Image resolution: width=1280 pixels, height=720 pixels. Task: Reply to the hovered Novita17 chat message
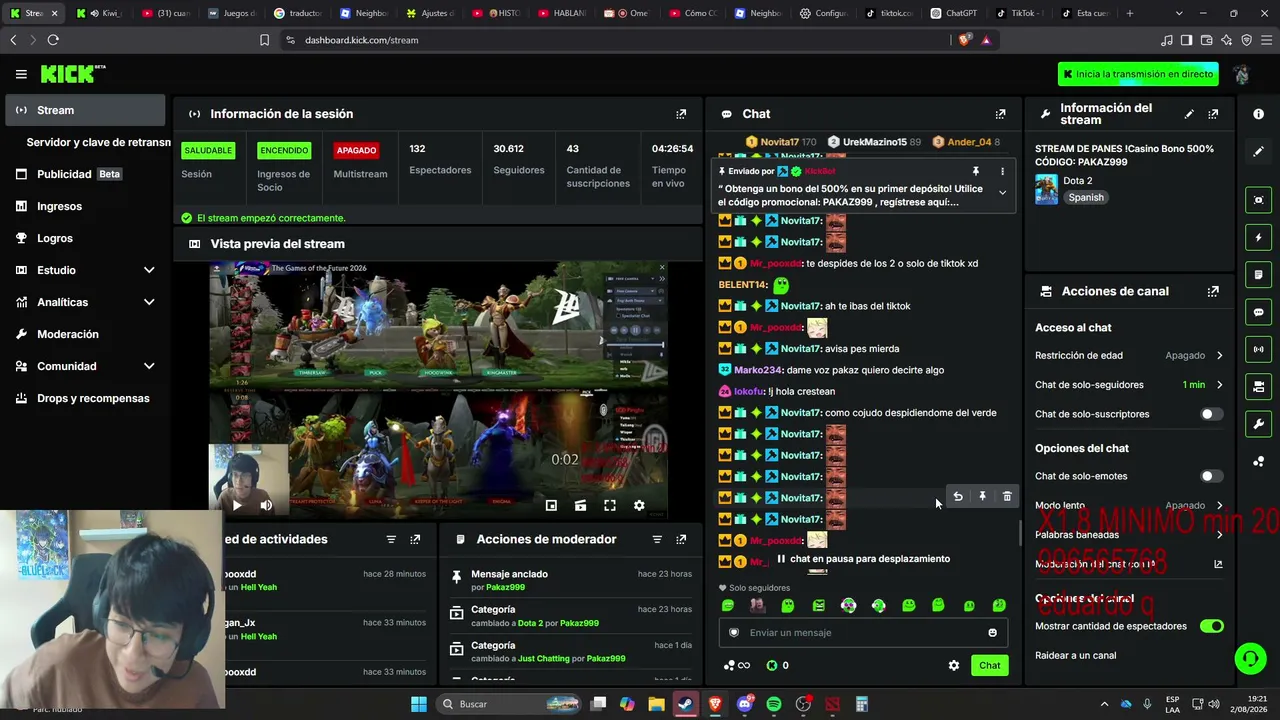(958, 496)
